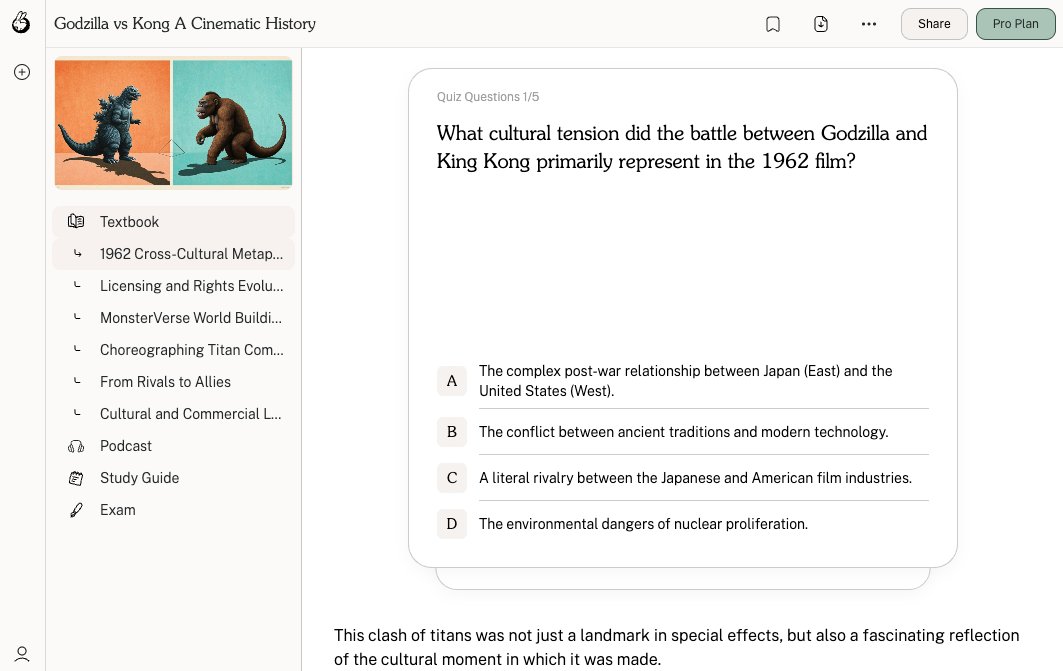1063x671 pixels.
Task: Download the document icon
Action: pyautogui.click(x=820, y=24)
